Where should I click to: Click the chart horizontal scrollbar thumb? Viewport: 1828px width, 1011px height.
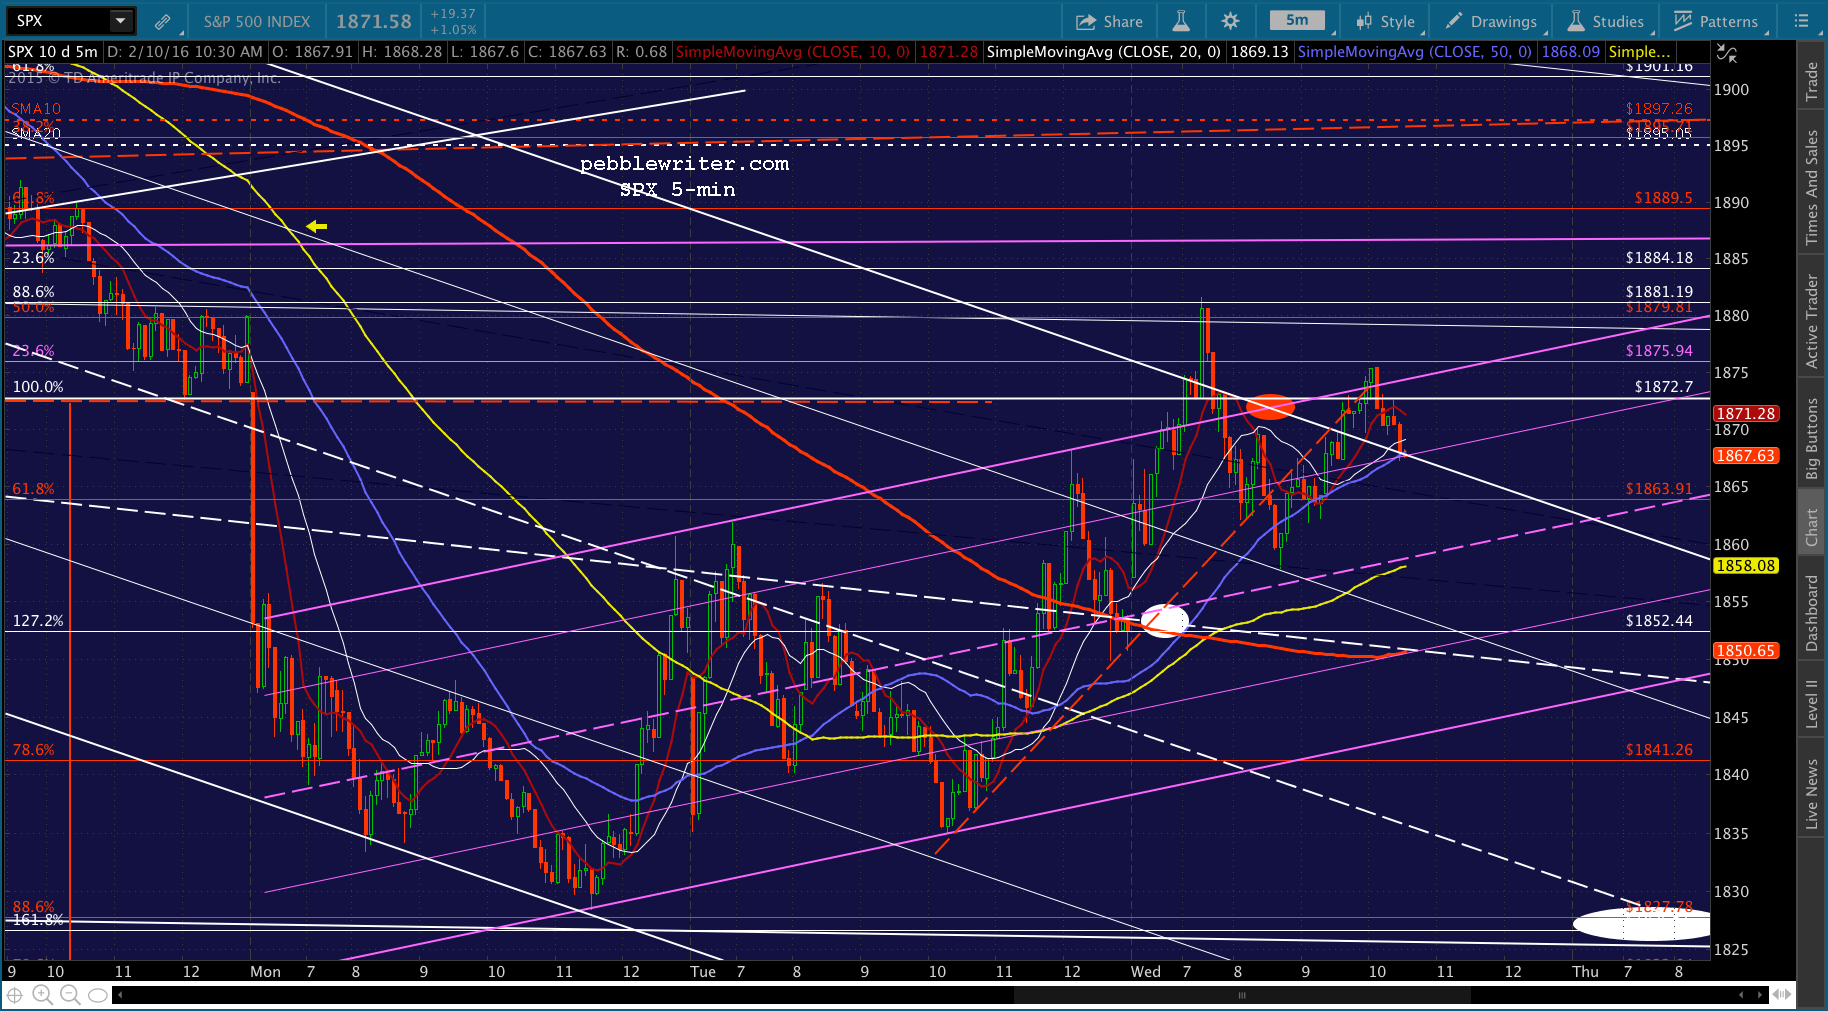(x=1242, y=995)
